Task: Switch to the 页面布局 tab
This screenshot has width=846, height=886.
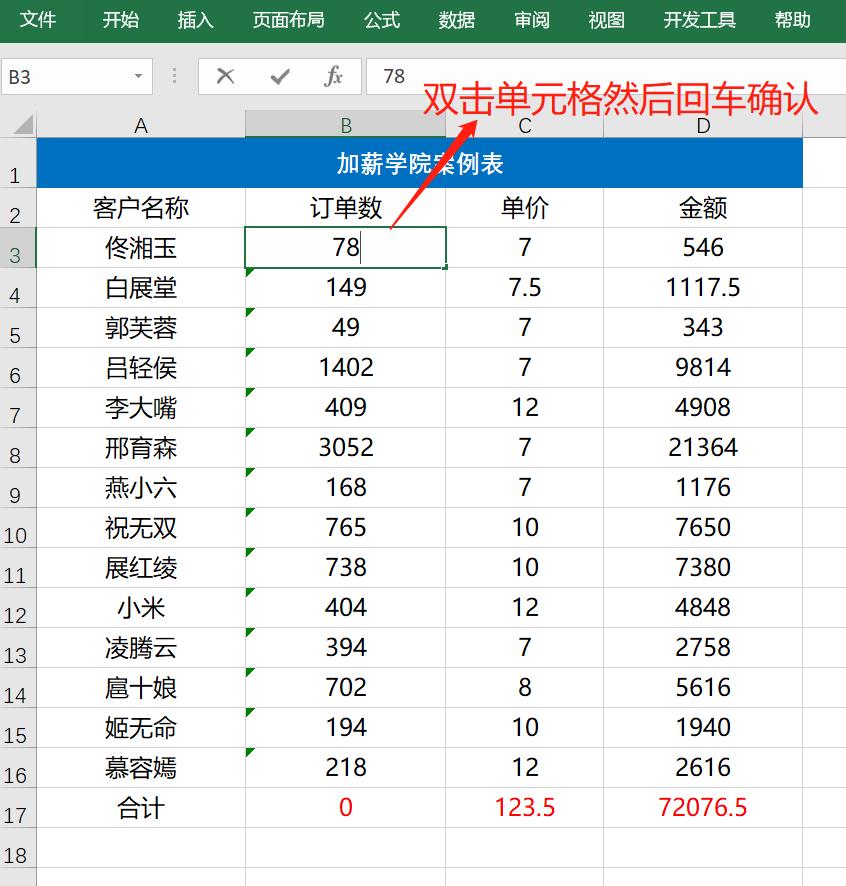Action: [289, 20]
